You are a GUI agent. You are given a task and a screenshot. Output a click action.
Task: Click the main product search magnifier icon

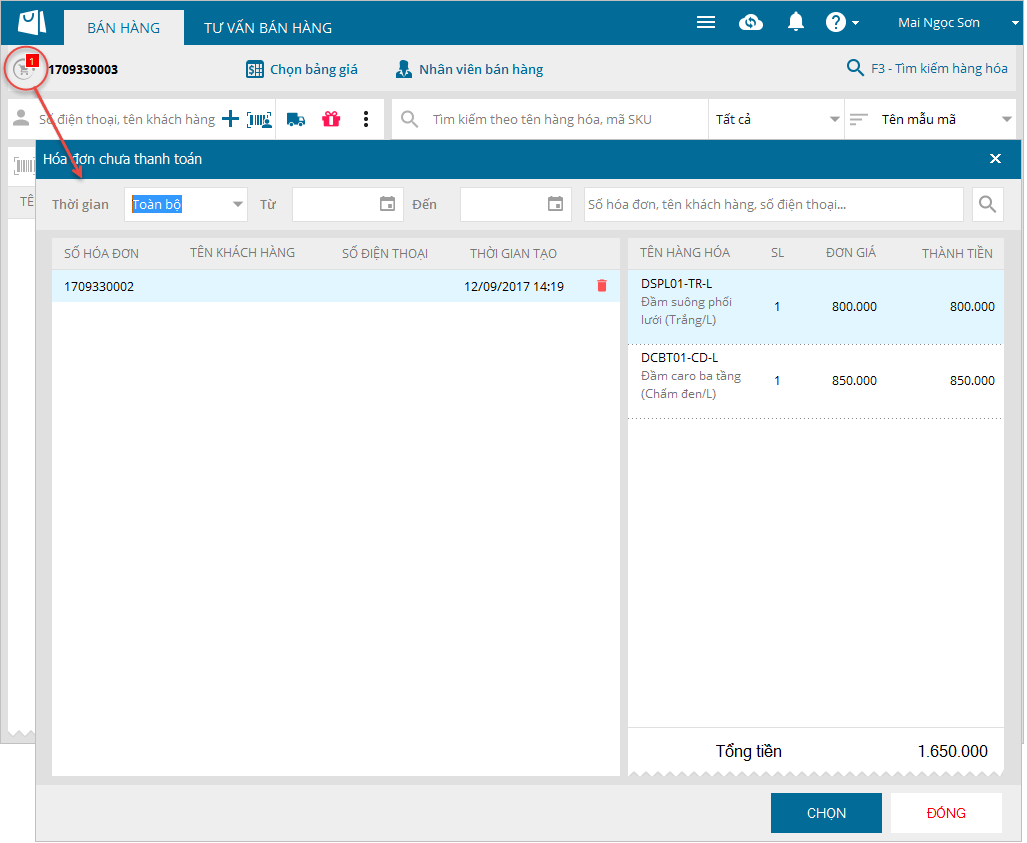click(x=409, y=119)
